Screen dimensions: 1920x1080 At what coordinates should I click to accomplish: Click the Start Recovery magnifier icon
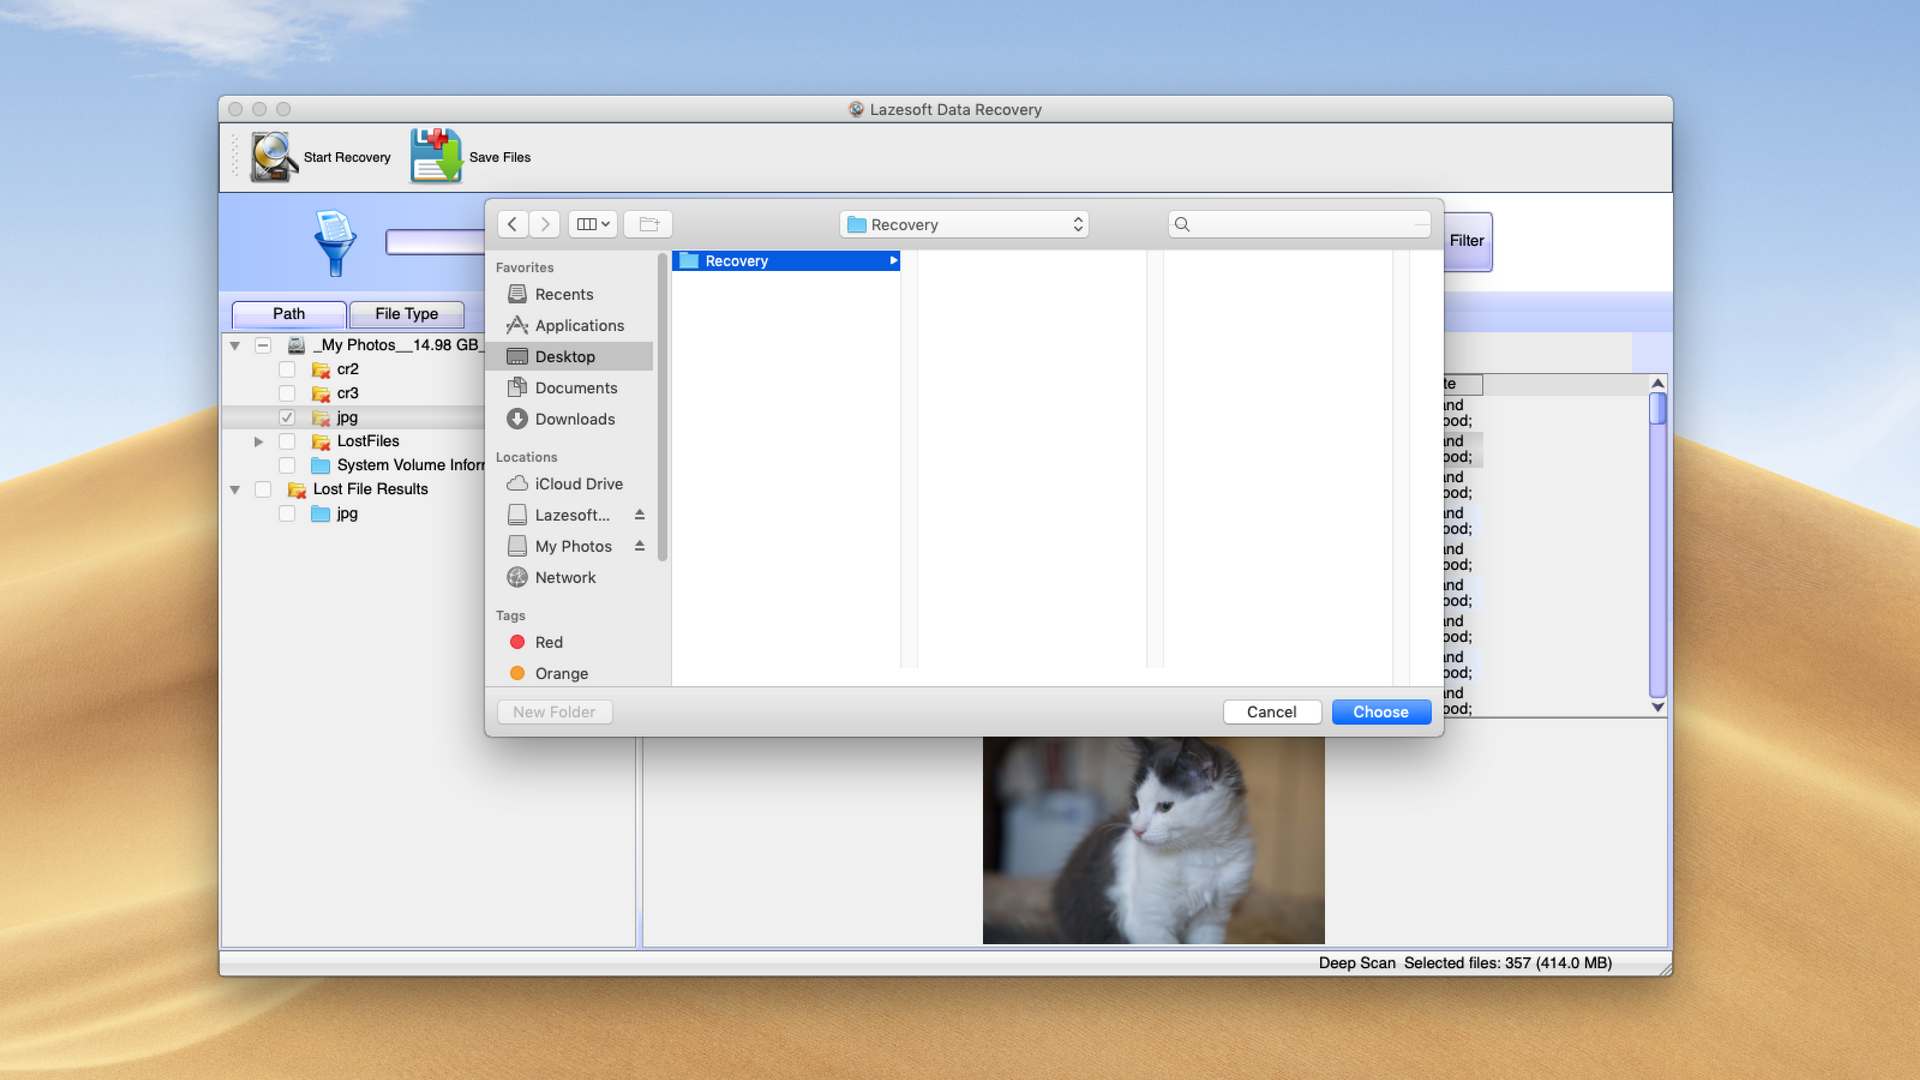[x=273, y=157]
